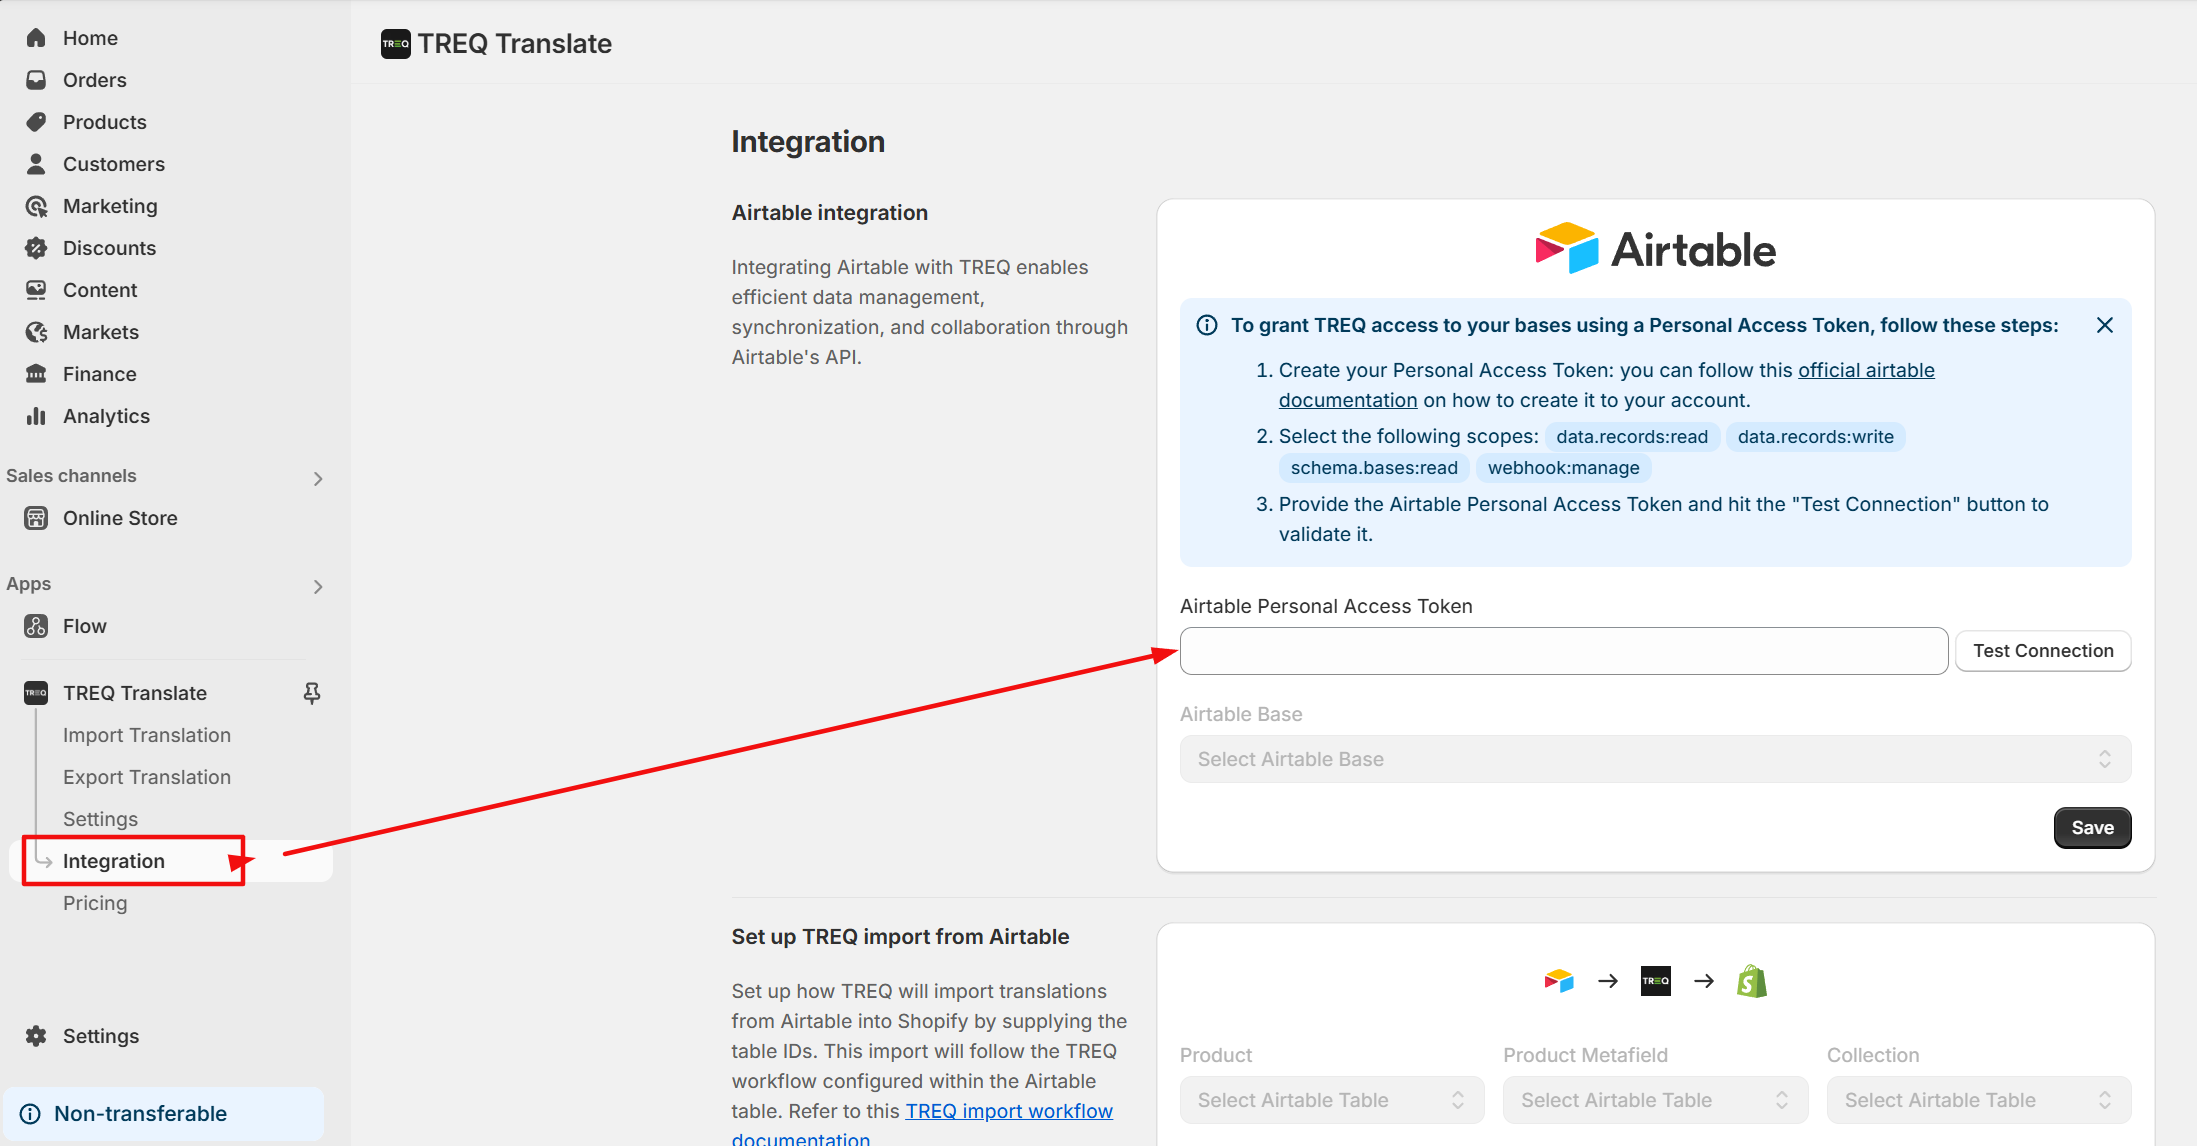The image size is (2197, 1146).
Task: Click the TREQ icon in import flow
Action: coord(1656,981)
